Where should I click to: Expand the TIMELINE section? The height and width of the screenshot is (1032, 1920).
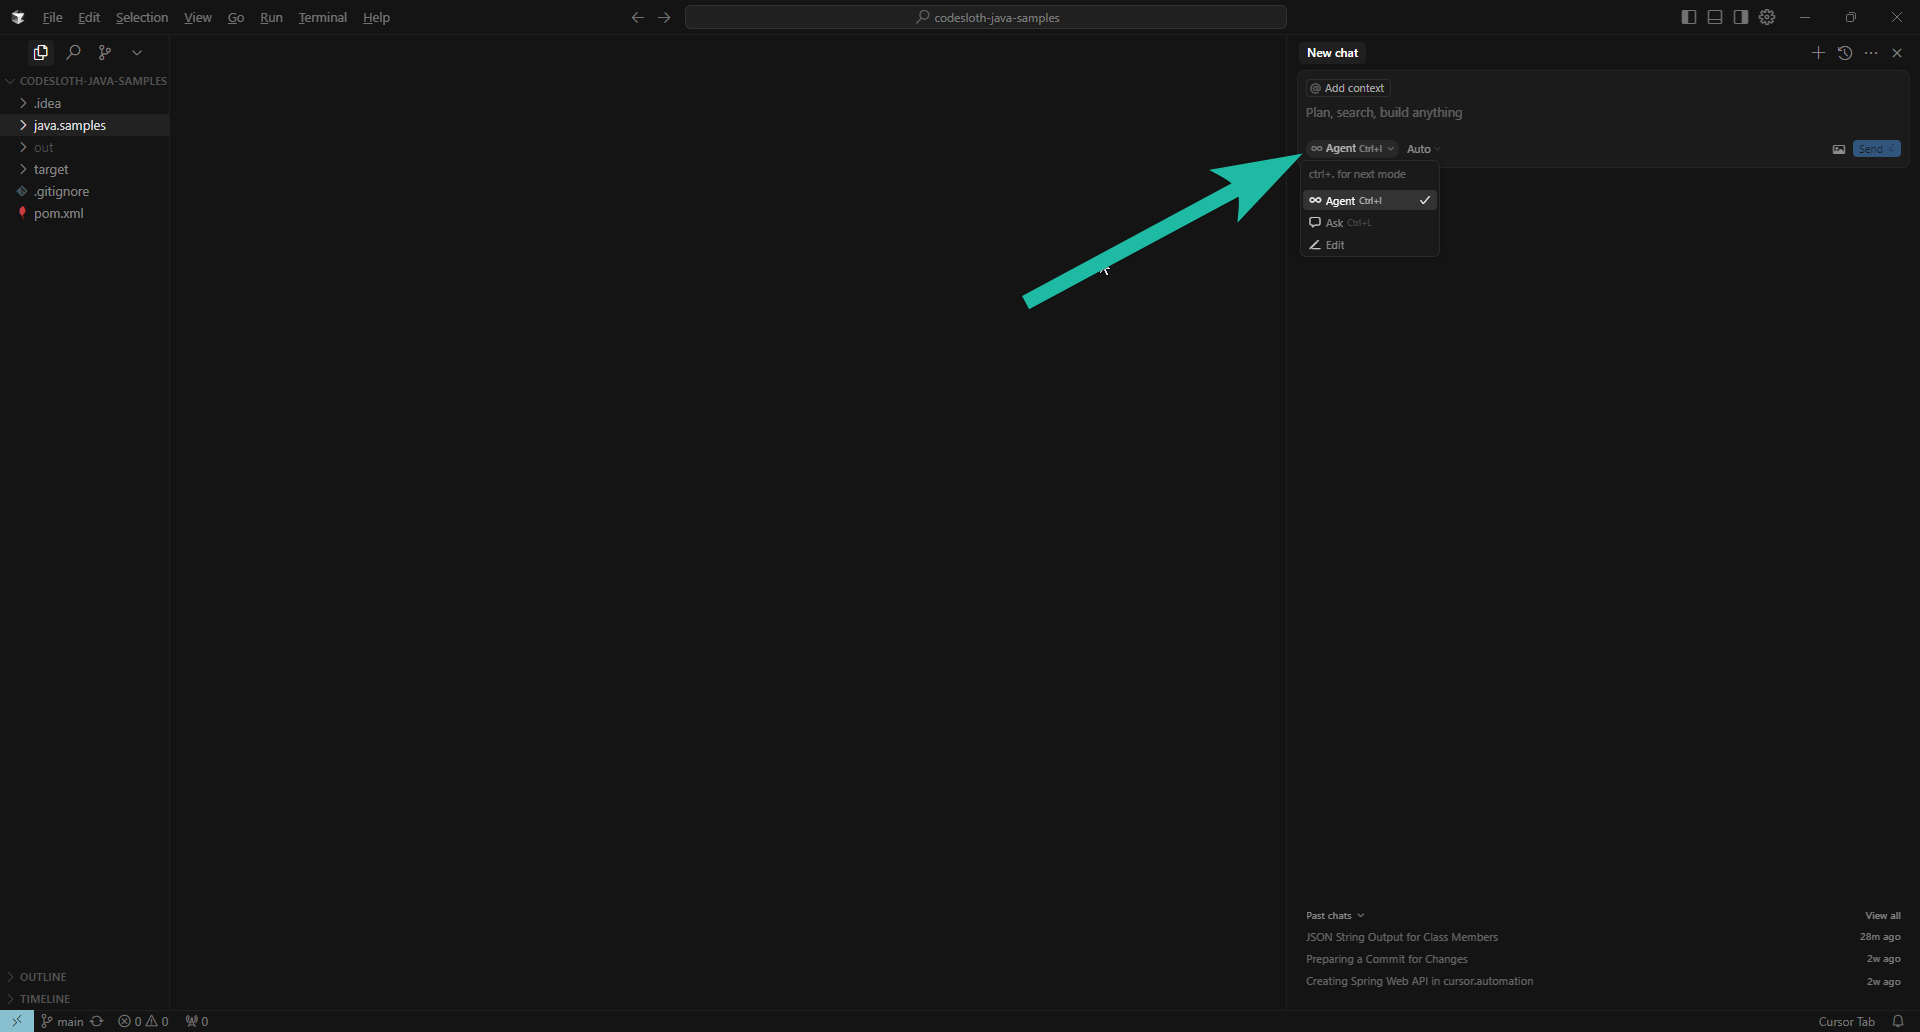pyautogui.click(x=85, y=999)
